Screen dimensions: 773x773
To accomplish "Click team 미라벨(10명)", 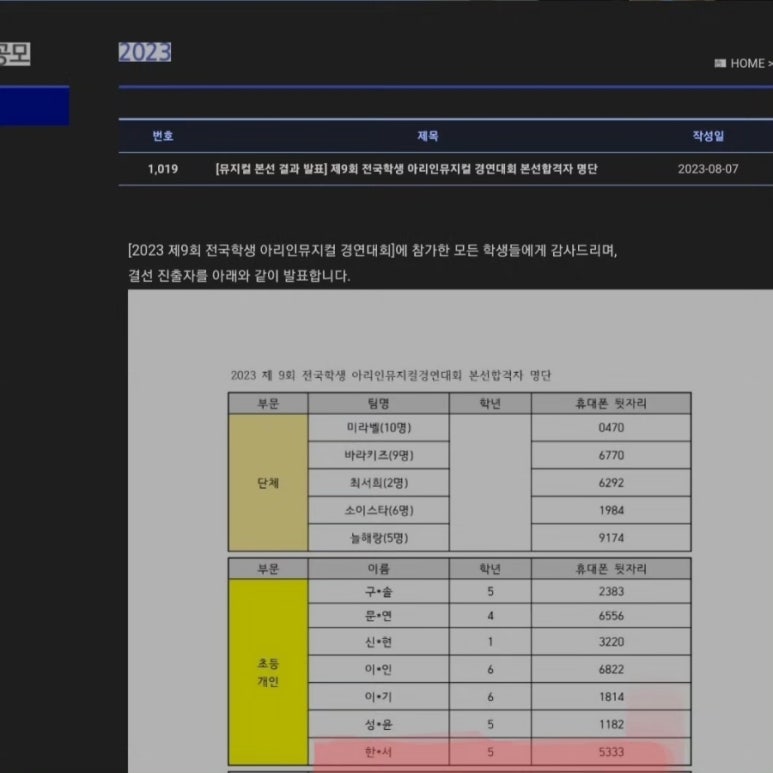I will [x=379, y=428].
